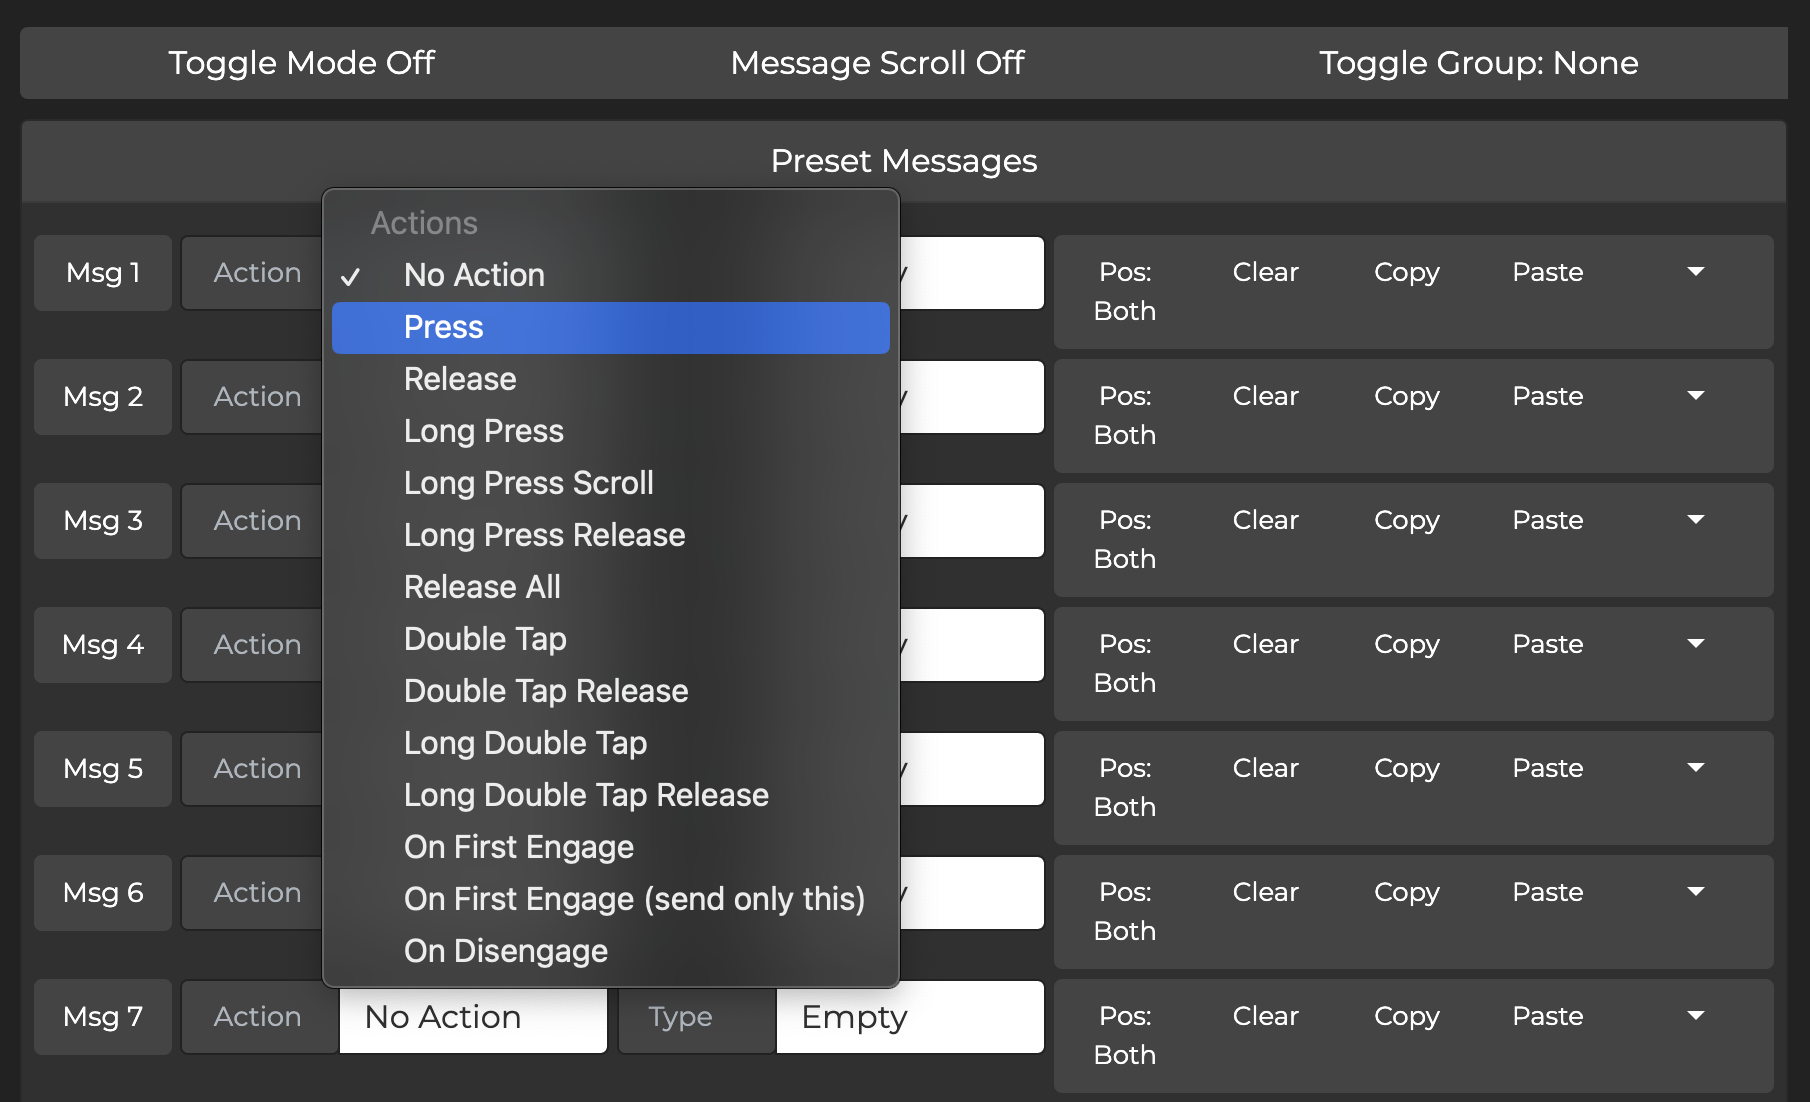The height and width of the screenshot is (1102, 1810).
Task: Choose On Disengage from the Actions menu
Action: 505,951
